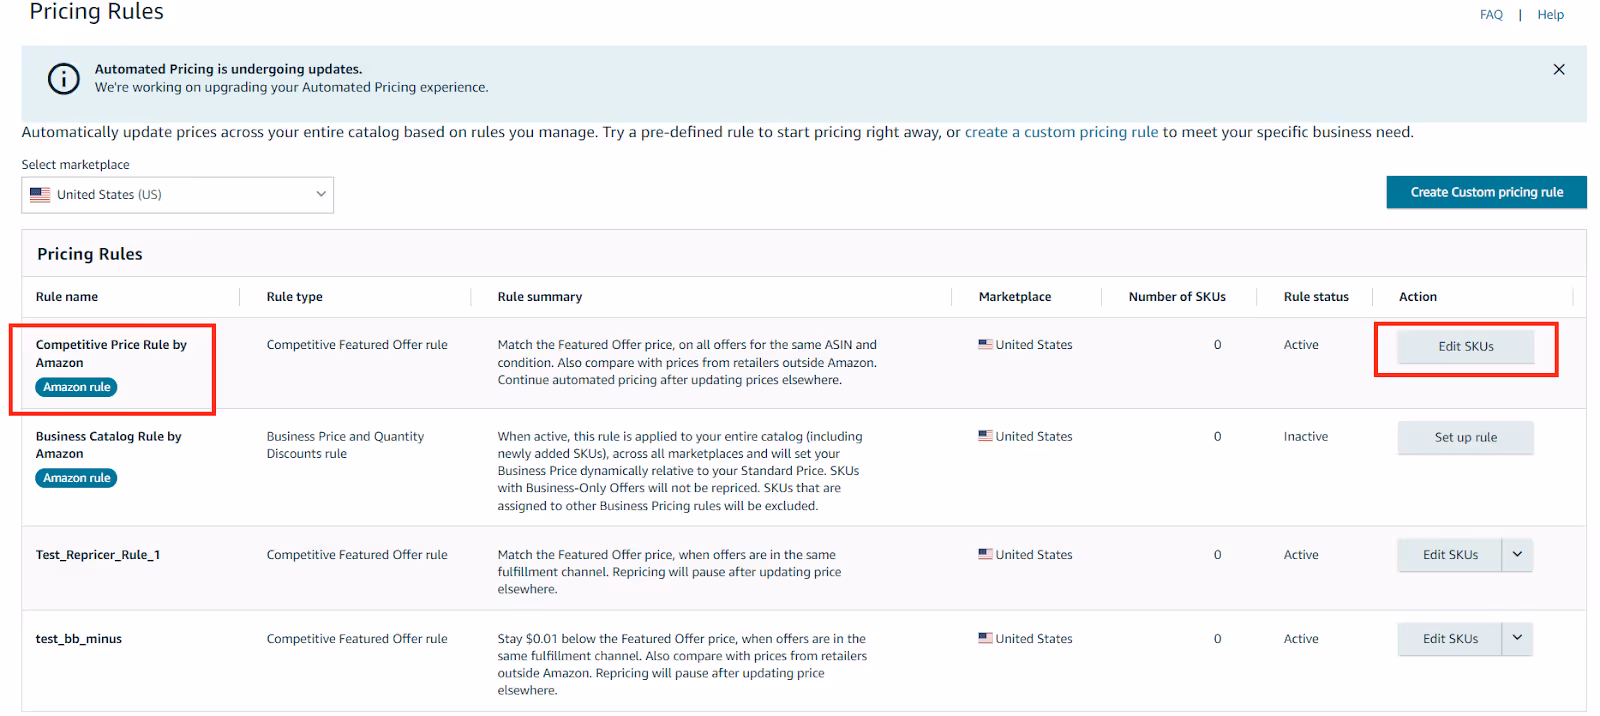The height and width of the screenshot is (716, 1600).
Task: Open the FAQ link
Action: click(x=1491, y=15)
